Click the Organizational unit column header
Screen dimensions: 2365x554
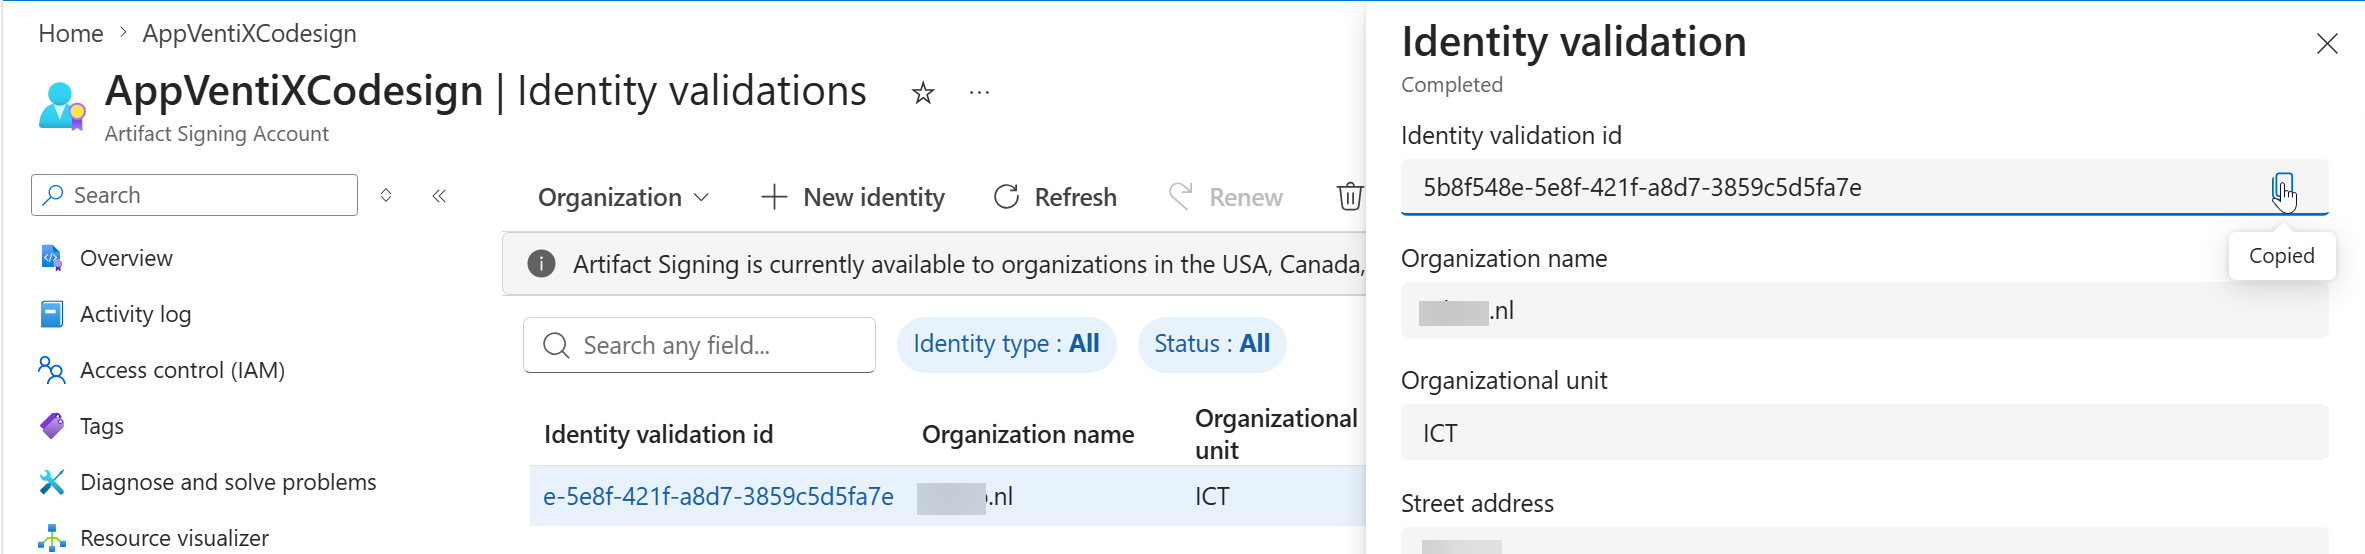[x=1276, y=434]
